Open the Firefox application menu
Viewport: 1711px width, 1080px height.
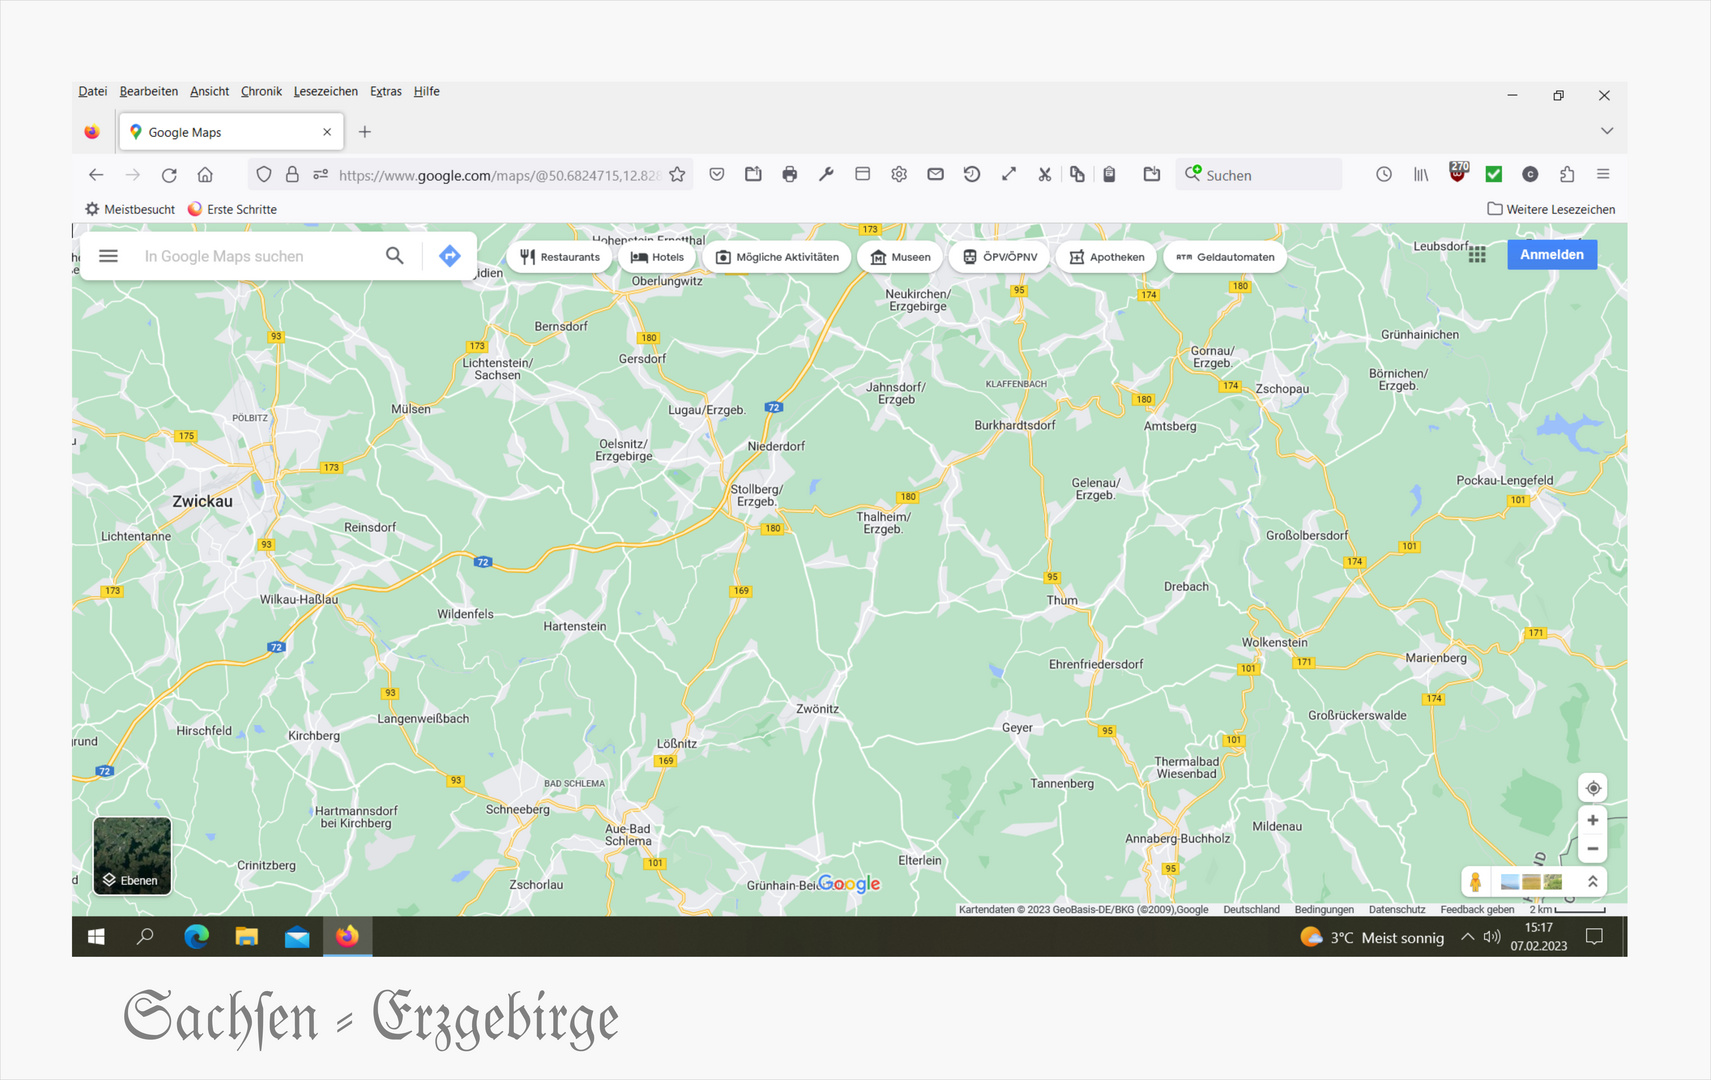(x=1603, y=174)
